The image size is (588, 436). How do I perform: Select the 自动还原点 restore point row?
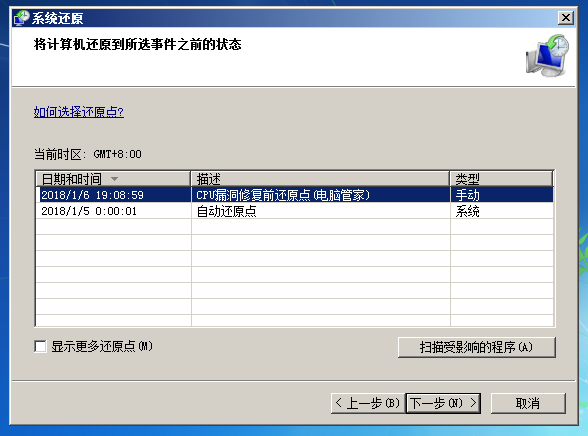coord(294,211)
